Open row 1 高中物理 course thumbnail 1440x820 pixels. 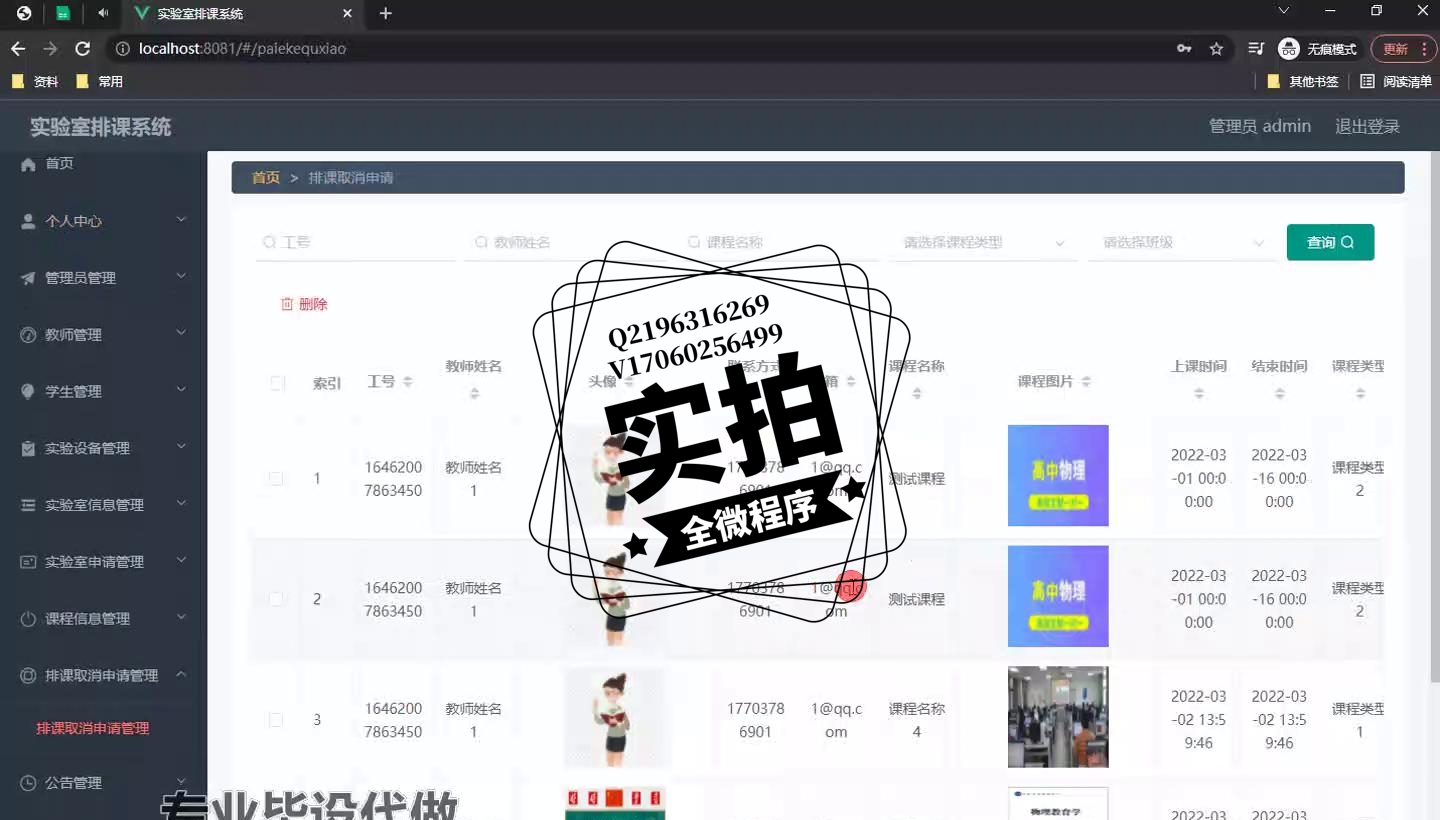pos(1058,476)
